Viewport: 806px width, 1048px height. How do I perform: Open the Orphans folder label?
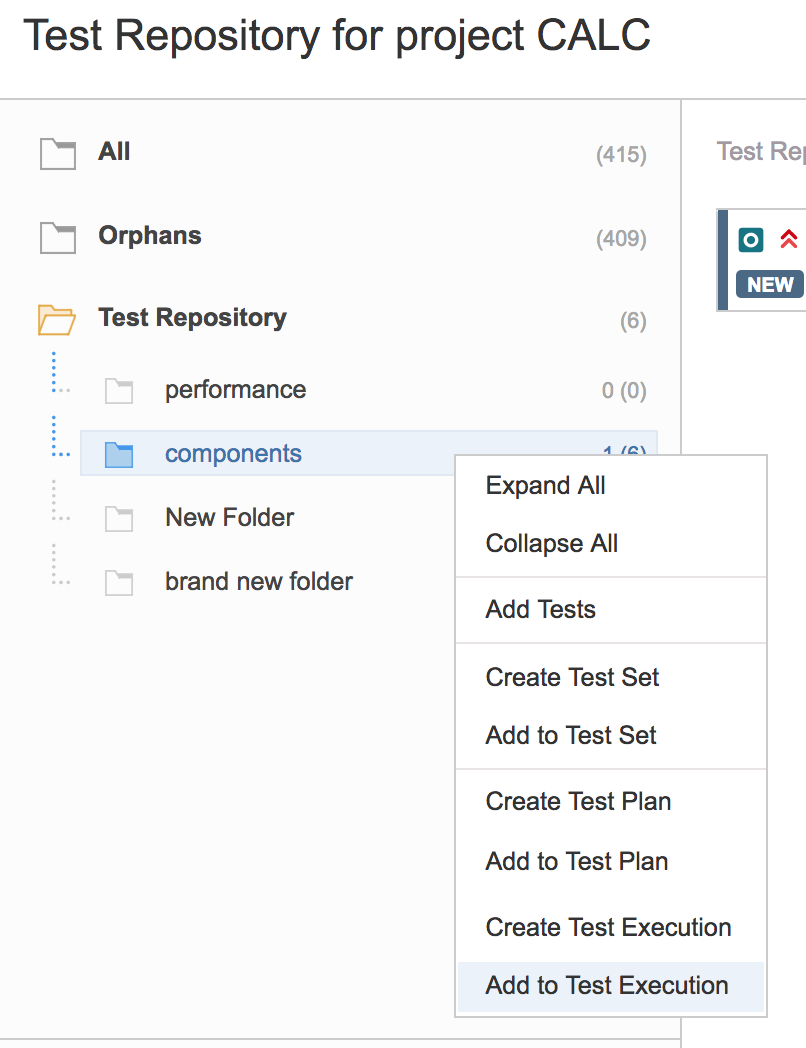150,236
